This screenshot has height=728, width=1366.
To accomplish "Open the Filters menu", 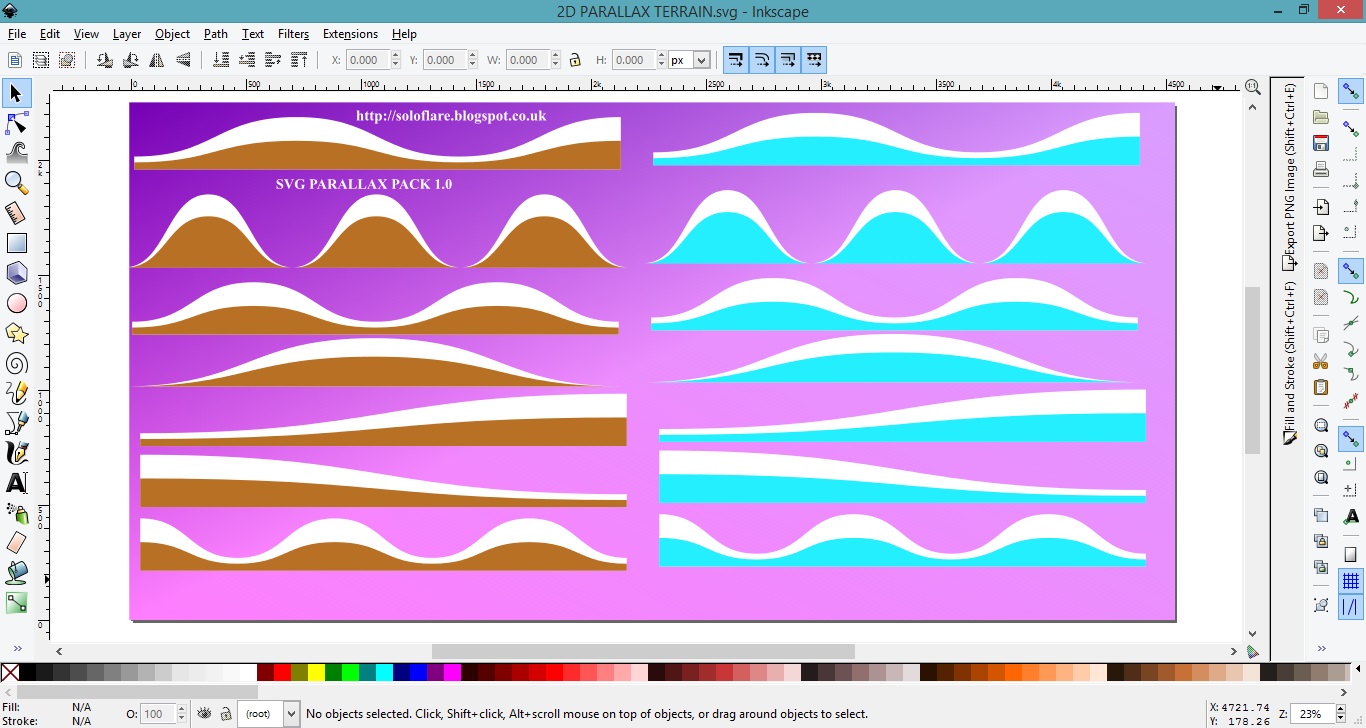I will 293,34.
